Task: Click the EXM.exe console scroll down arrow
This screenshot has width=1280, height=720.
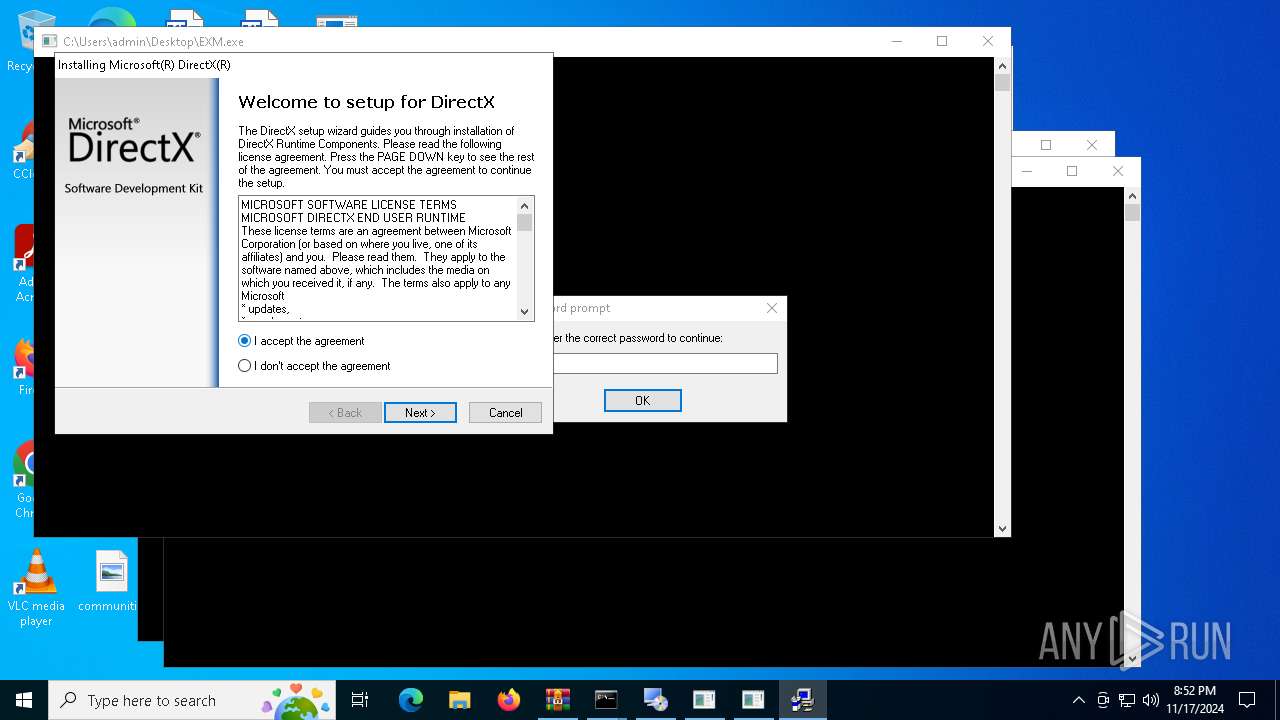Action: 1002,528
